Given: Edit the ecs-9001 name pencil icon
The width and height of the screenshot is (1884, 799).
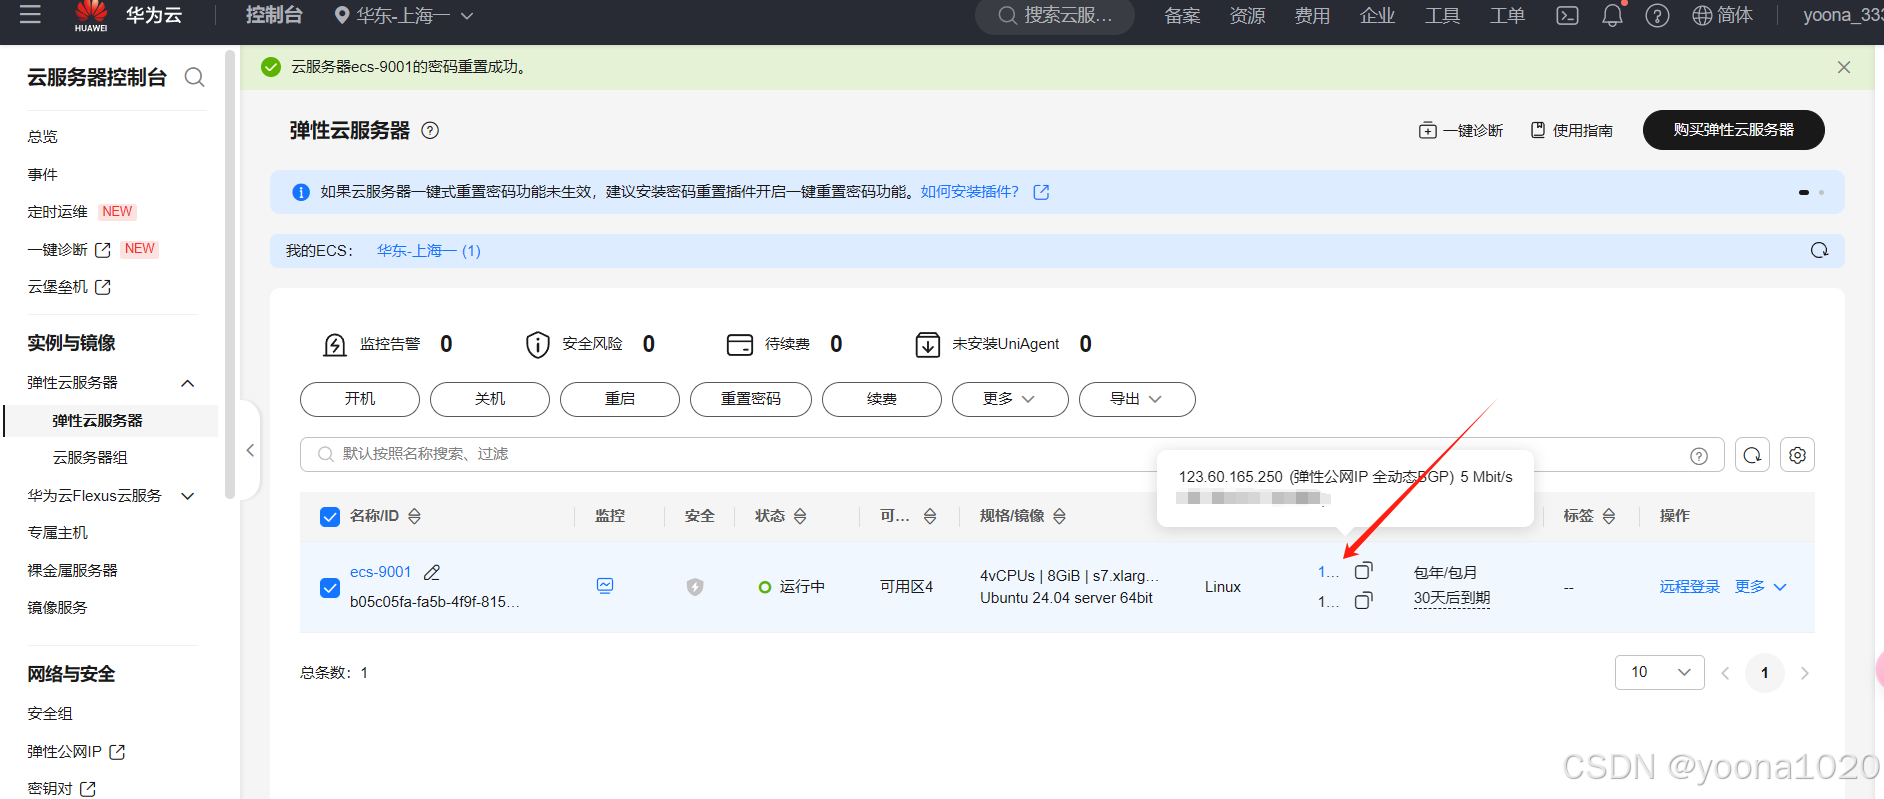Looking at the screenshot, I should tap(432, 572).
